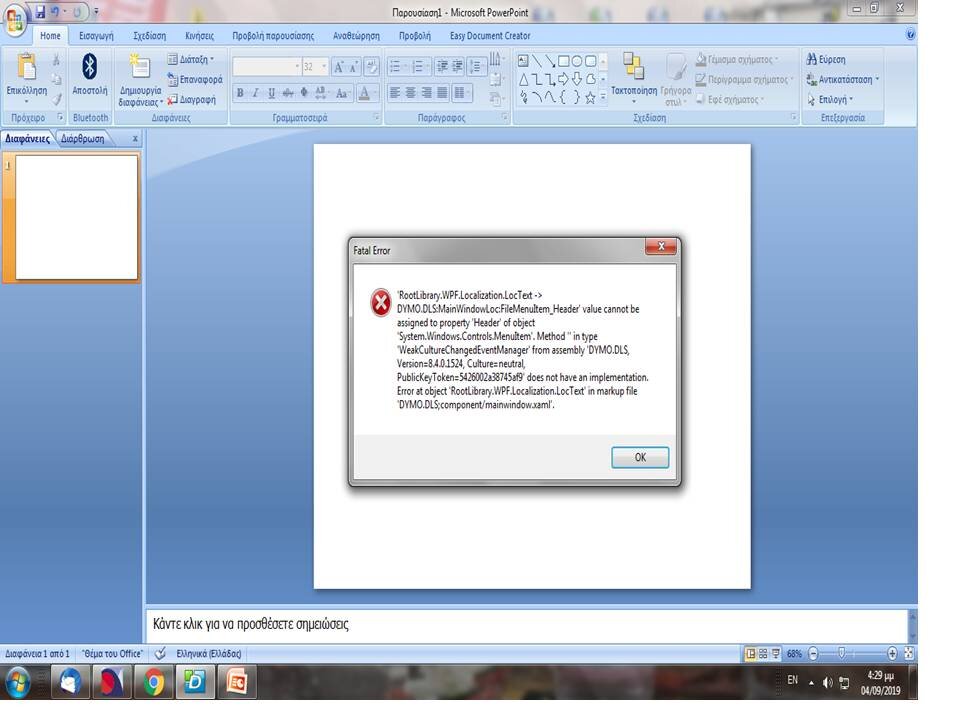Select slide 1 thumbnail
The height and width of the screenshot is (720, 960).
click(x=77, y=217)
